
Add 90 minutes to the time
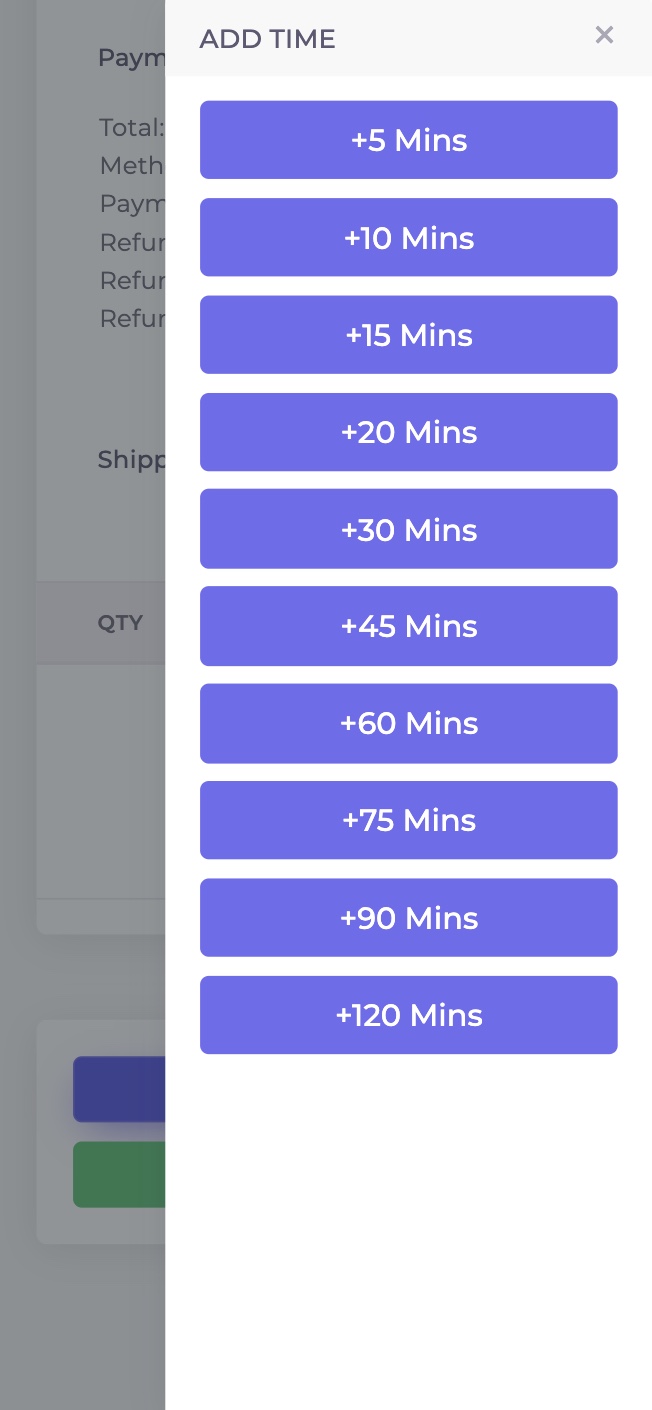point(408,918)
